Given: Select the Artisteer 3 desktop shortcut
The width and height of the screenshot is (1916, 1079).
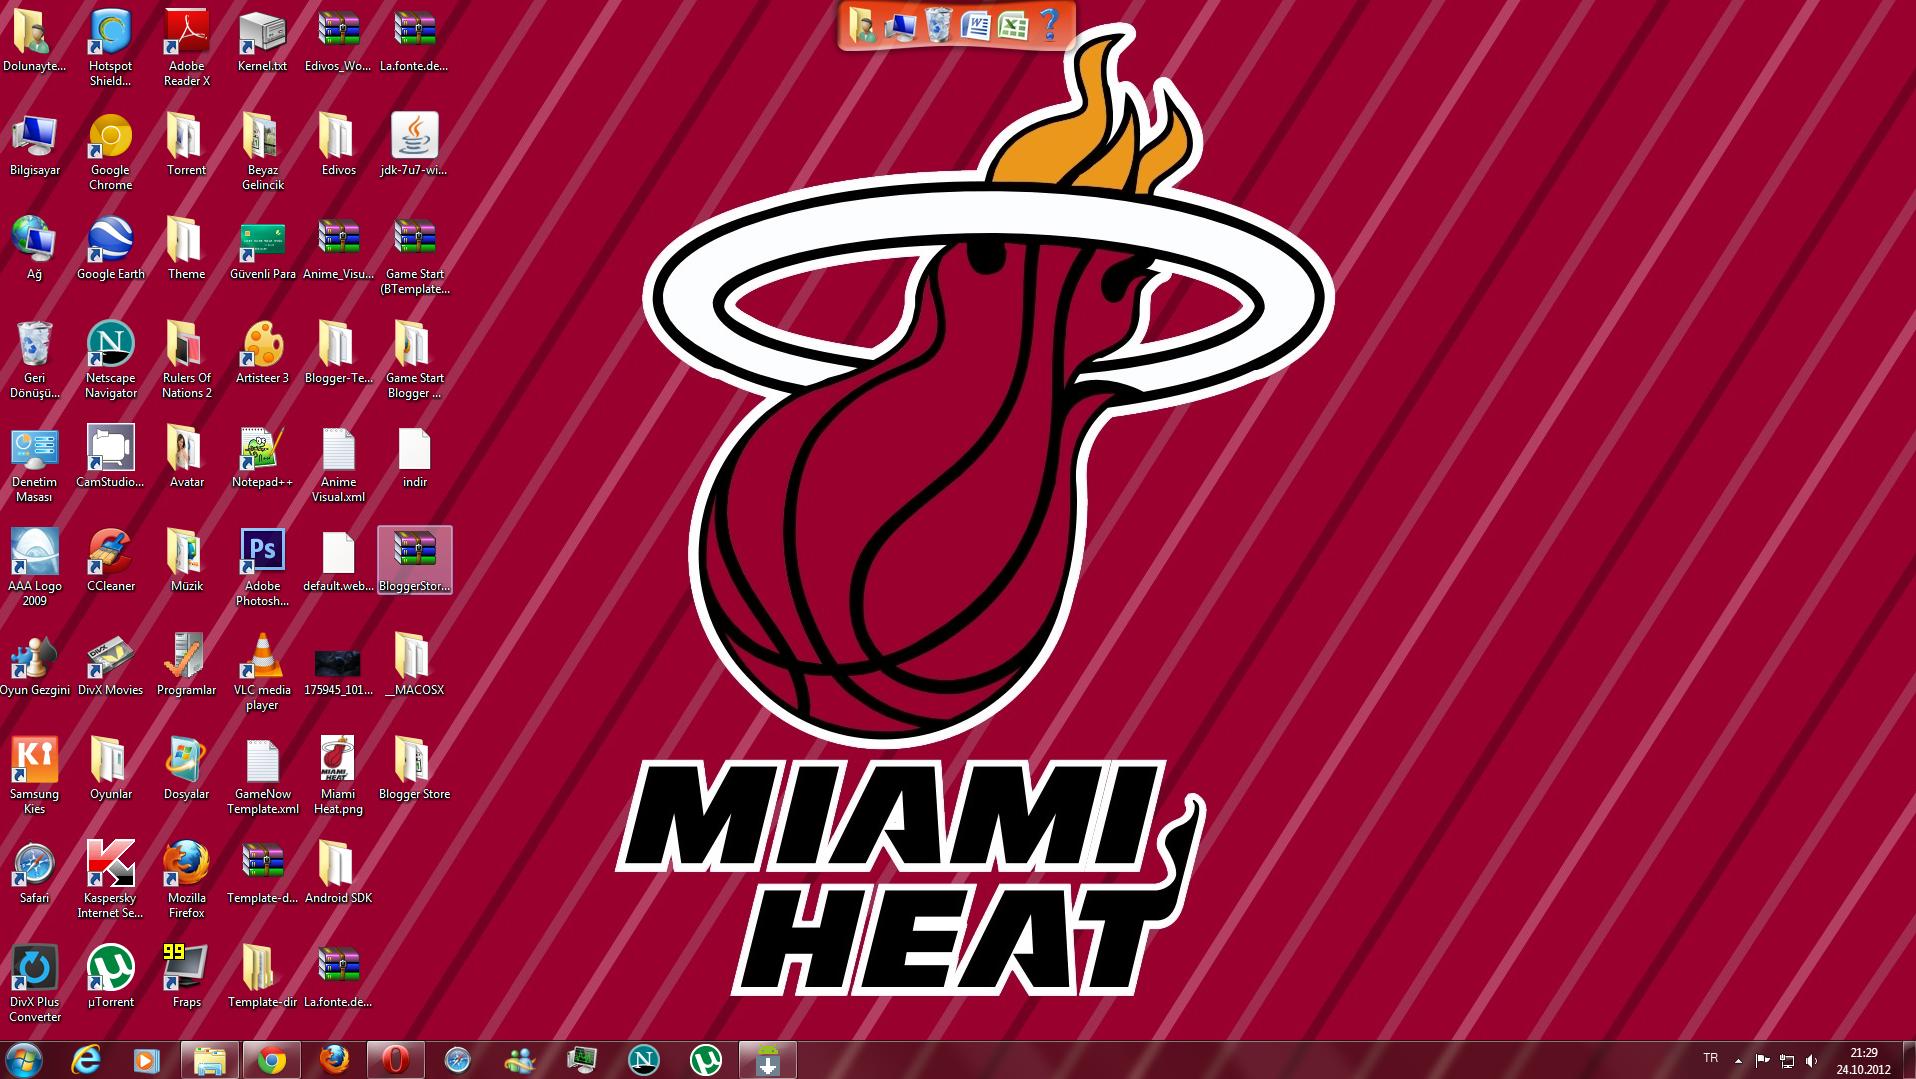Looking at the screenshot, I should pos(263,353).
